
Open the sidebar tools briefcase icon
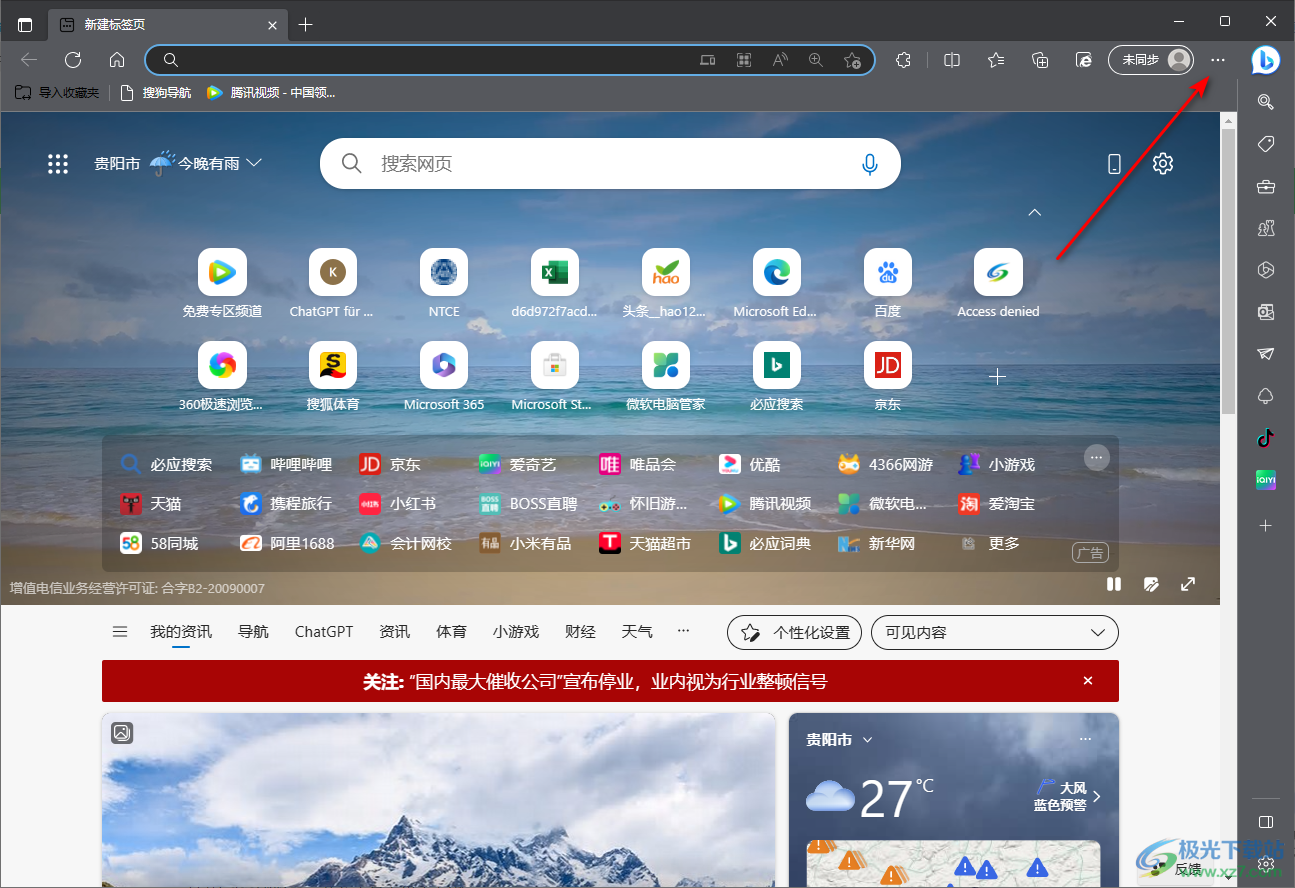1265,186
